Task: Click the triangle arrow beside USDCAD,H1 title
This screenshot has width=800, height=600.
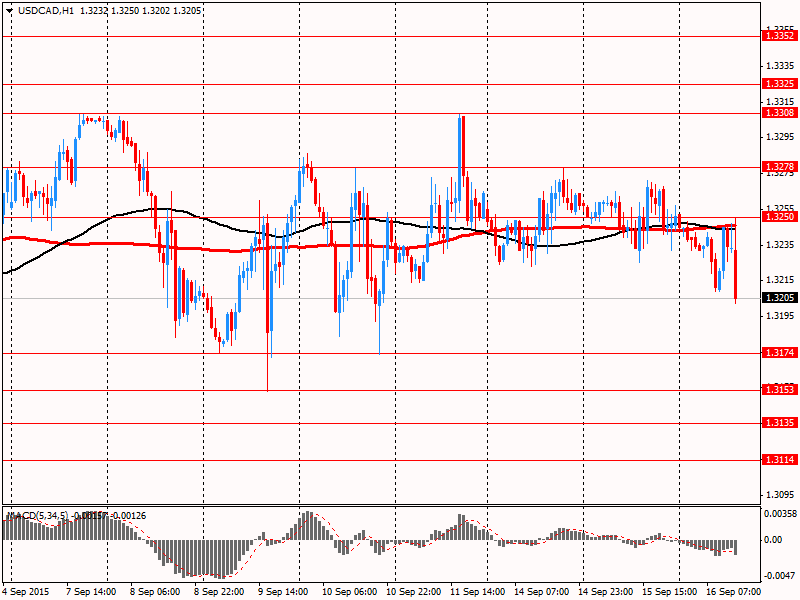Action: (8, 9)
